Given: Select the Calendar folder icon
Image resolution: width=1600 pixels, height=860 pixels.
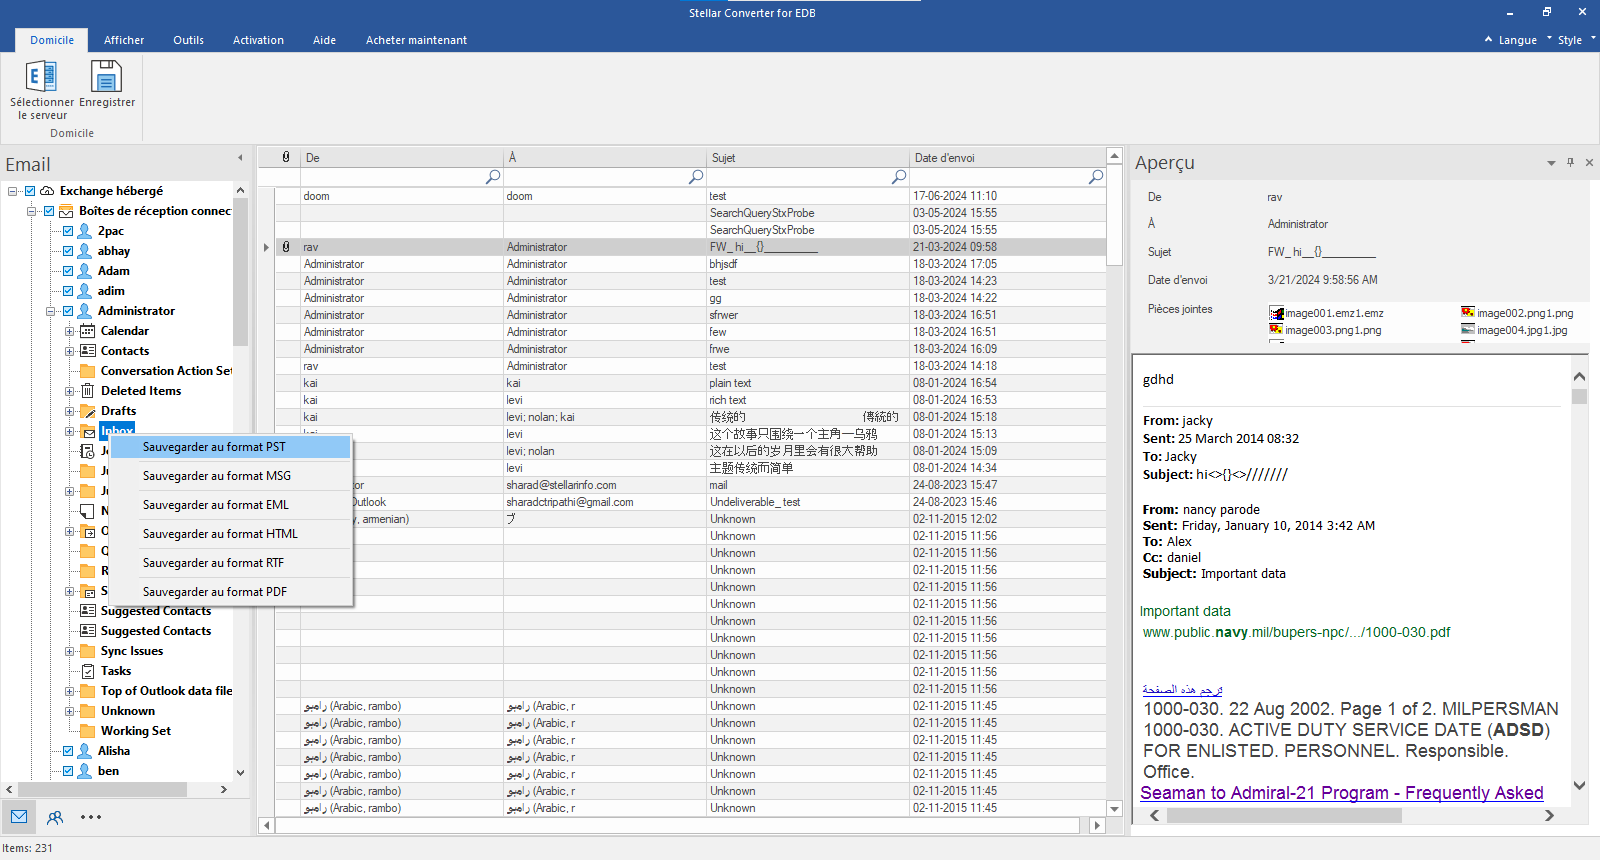Looking at the screenshot, I should [88, 331].
